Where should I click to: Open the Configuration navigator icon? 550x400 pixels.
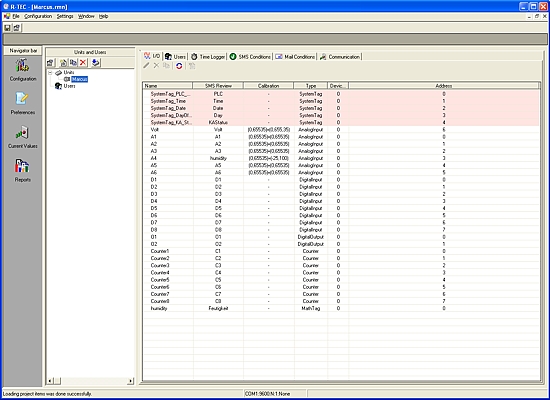(x=22, y=70)
